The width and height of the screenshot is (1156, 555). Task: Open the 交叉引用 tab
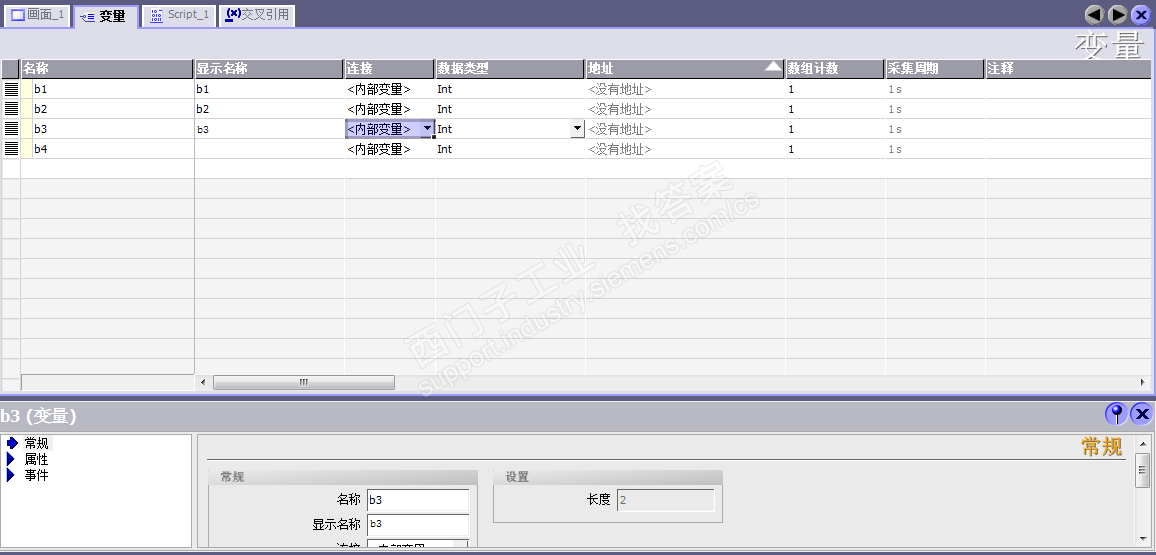pyautogui.click(x=257, y=15)
